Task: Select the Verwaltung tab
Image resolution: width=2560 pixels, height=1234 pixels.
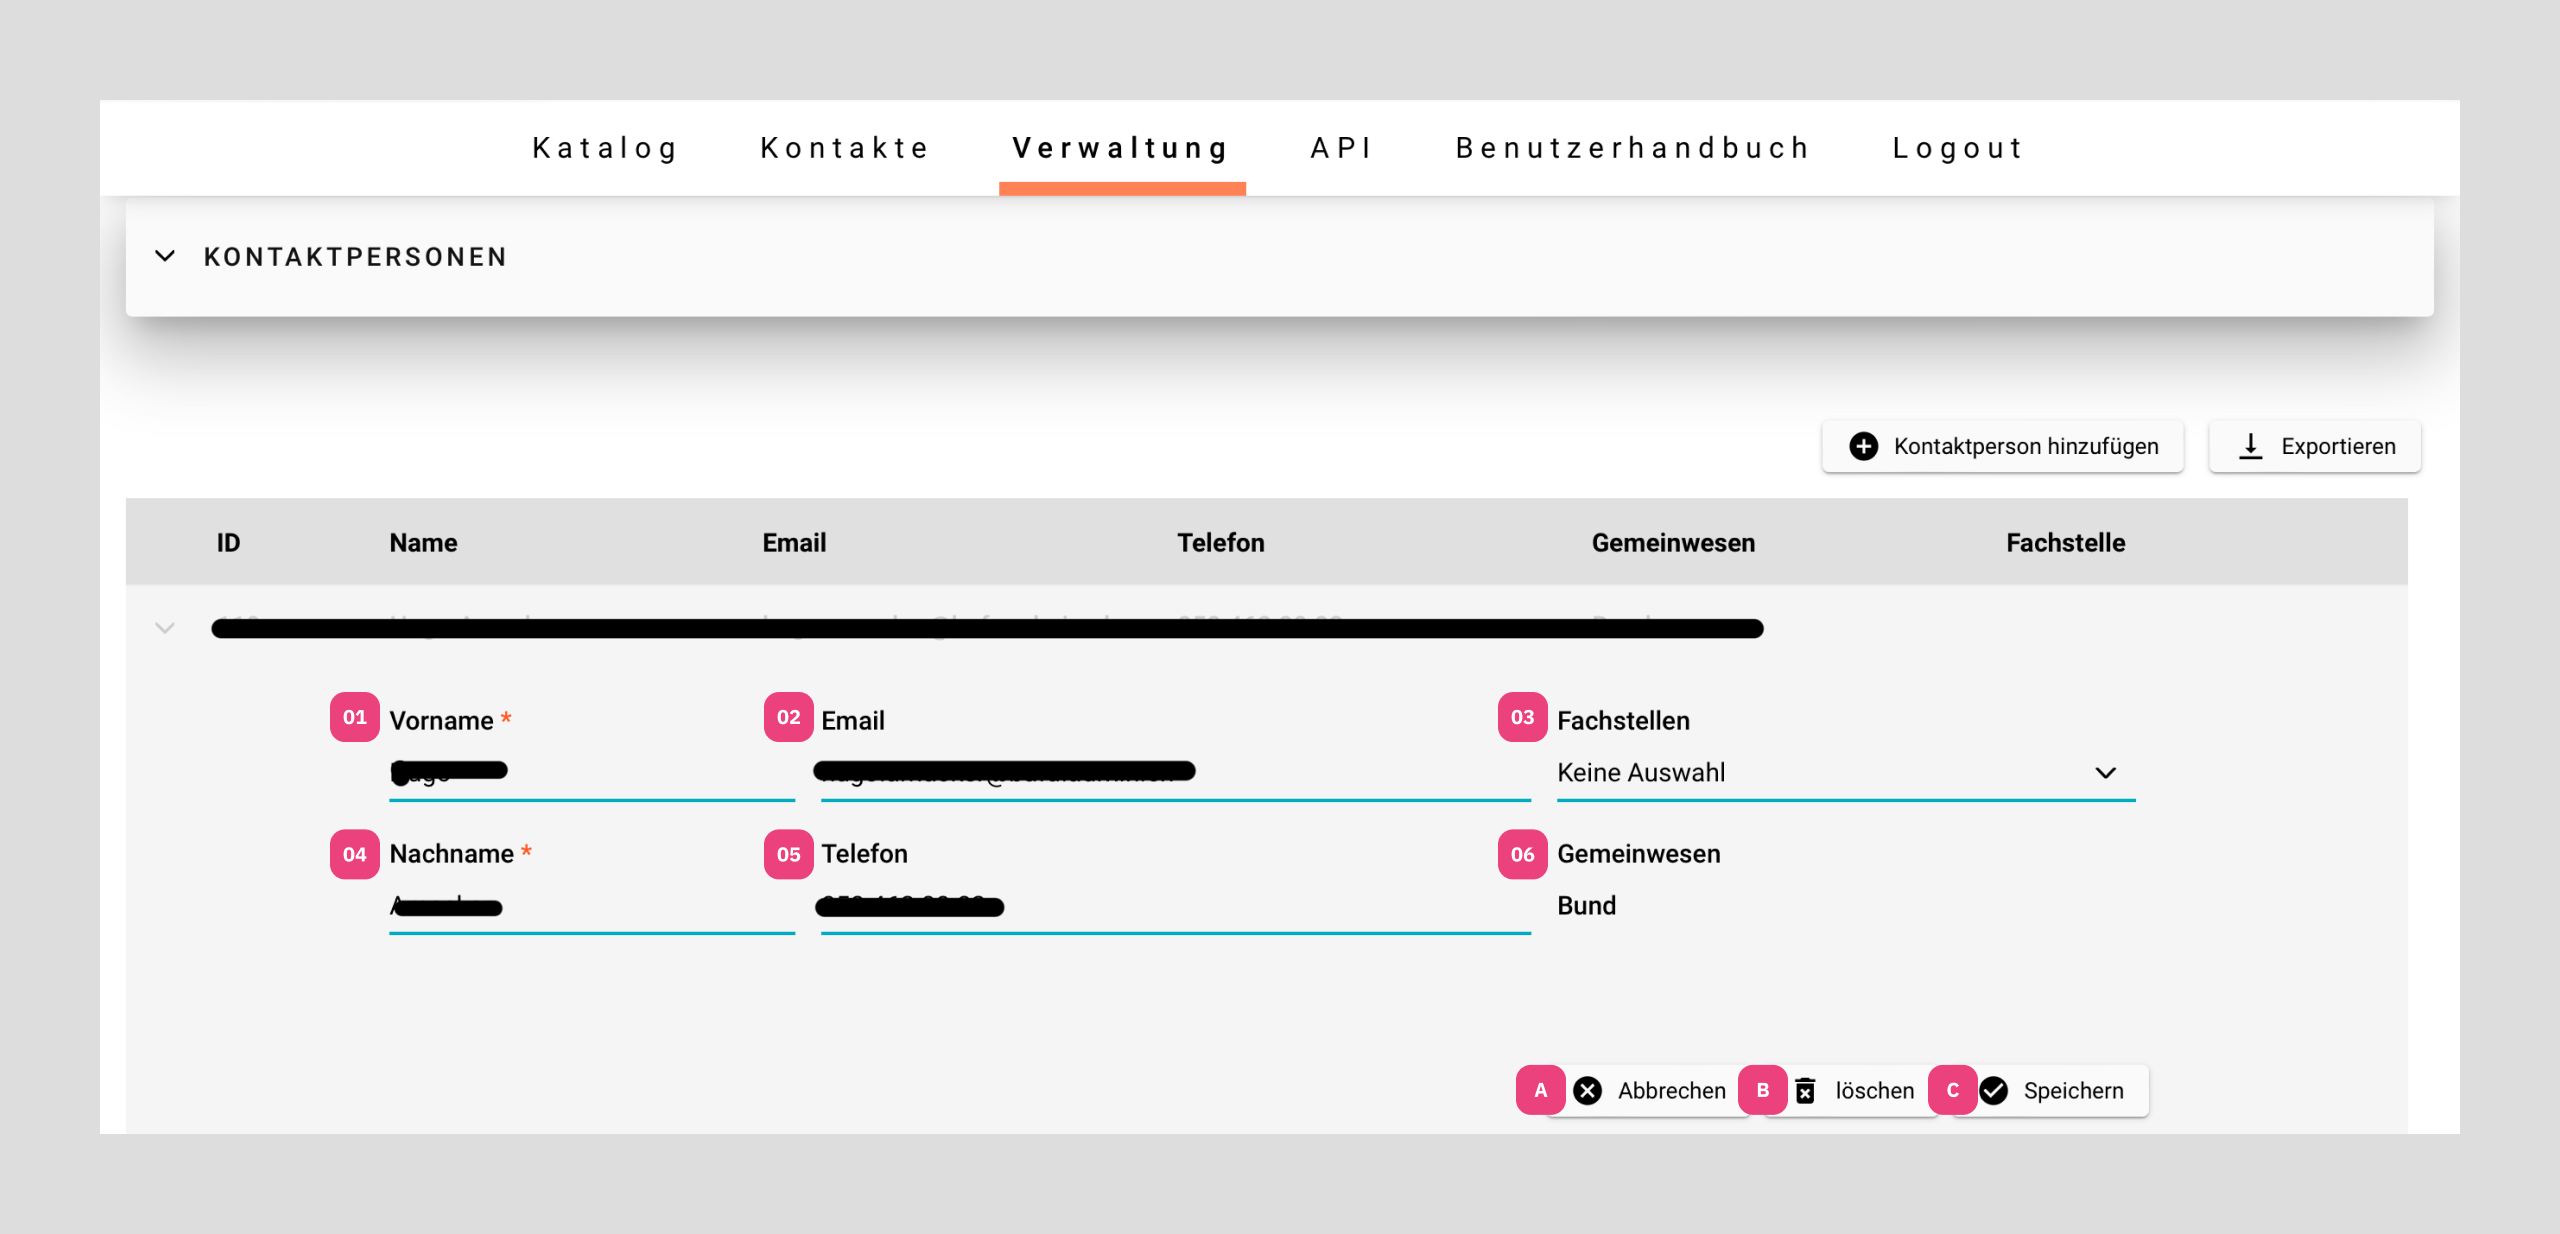Action: tap(1121, 148)
